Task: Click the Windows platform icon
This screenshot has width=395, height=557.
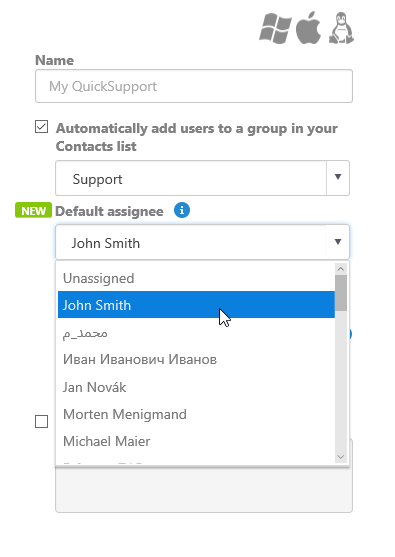Action: pyautogui.click(x=275, y=28)
